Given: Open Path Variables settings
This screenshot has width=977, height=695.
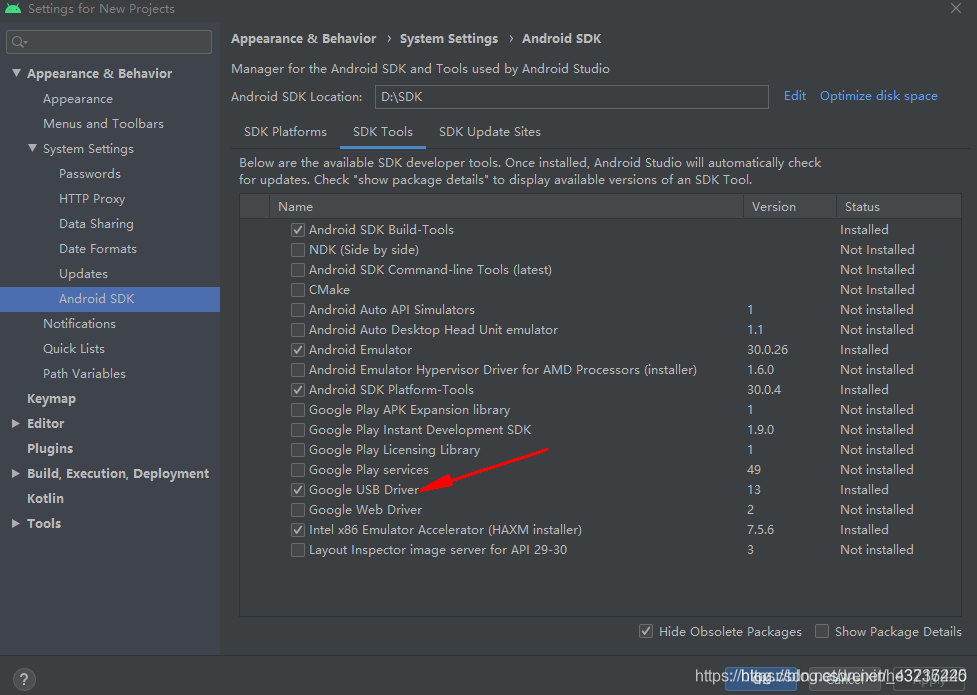Looking at the screenshot, I should (84, 373).
